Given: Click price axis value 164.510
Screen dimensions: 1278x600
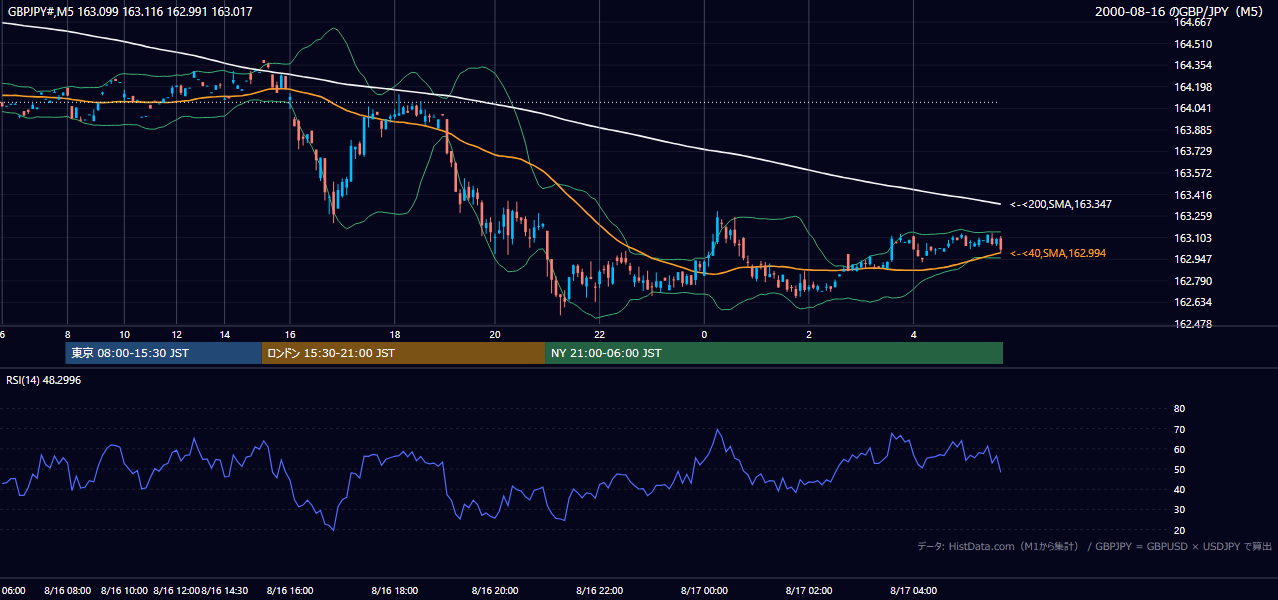Looking at the screenshot, I should [x=1193, y=44].
